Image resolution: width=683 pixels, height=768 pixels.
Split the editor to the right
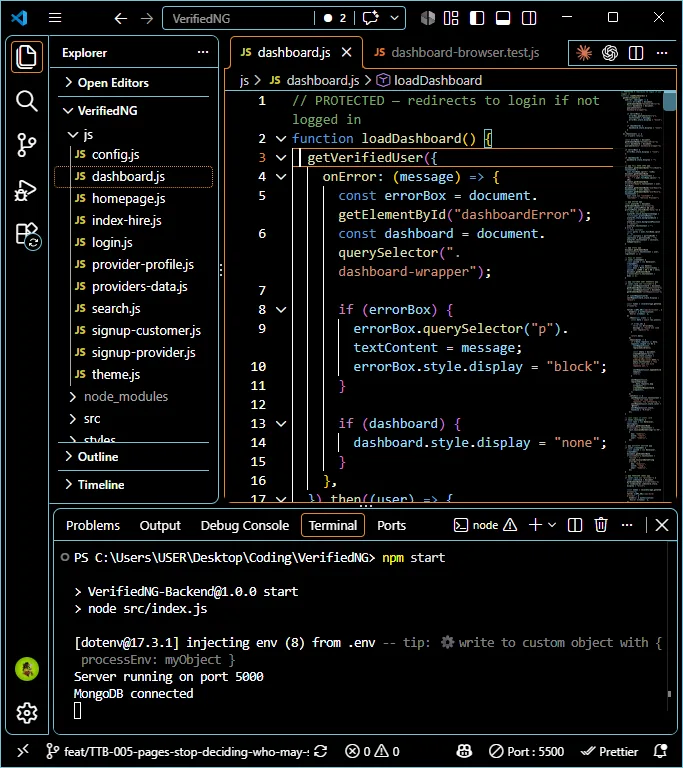pyautogui.click(x=636, y=52)
